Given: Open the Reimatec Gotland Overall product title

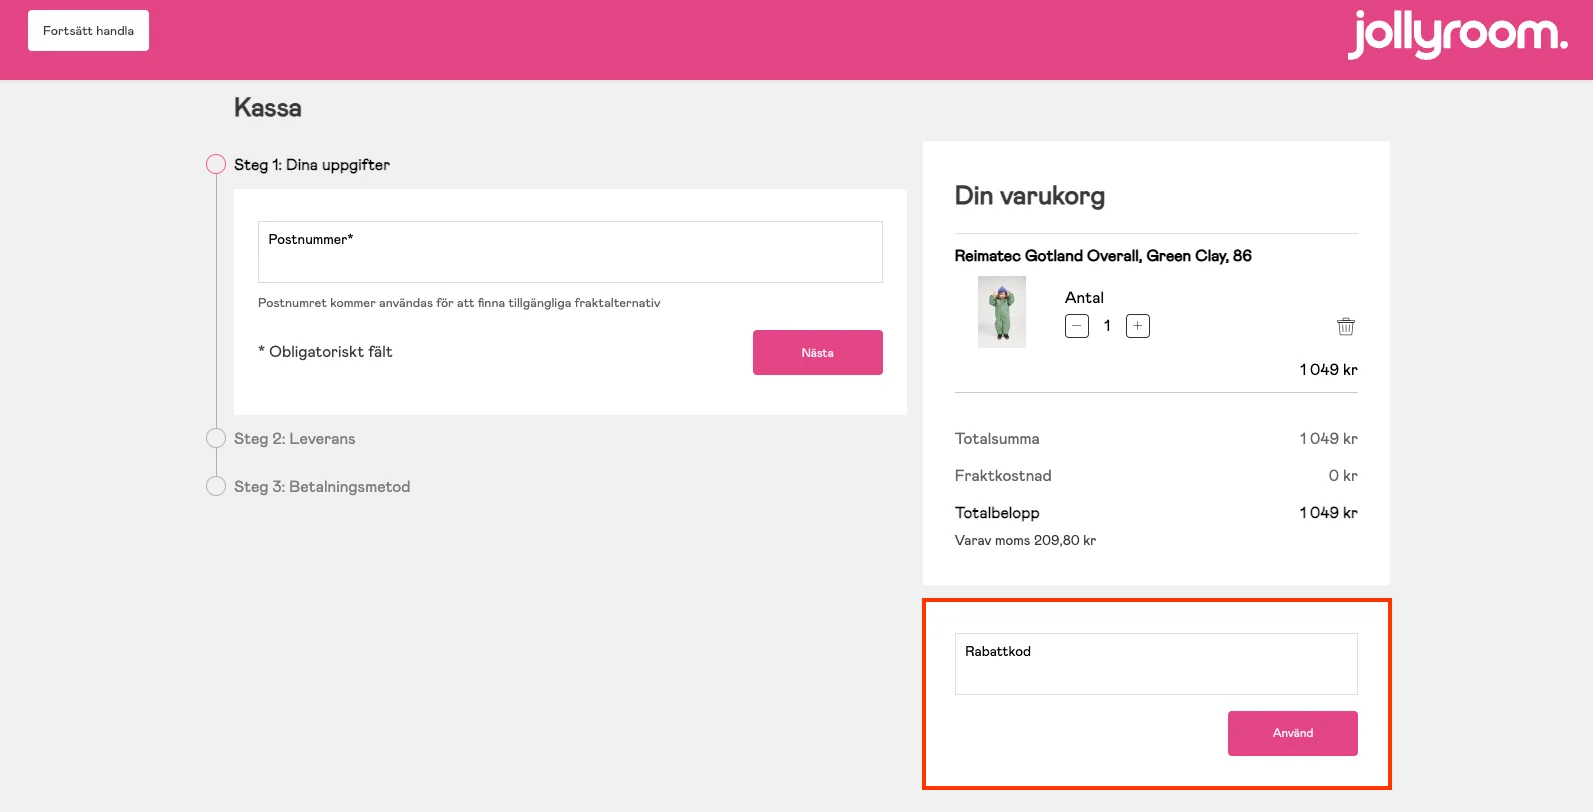Looking at the screenshot, I should point(1103,256).
